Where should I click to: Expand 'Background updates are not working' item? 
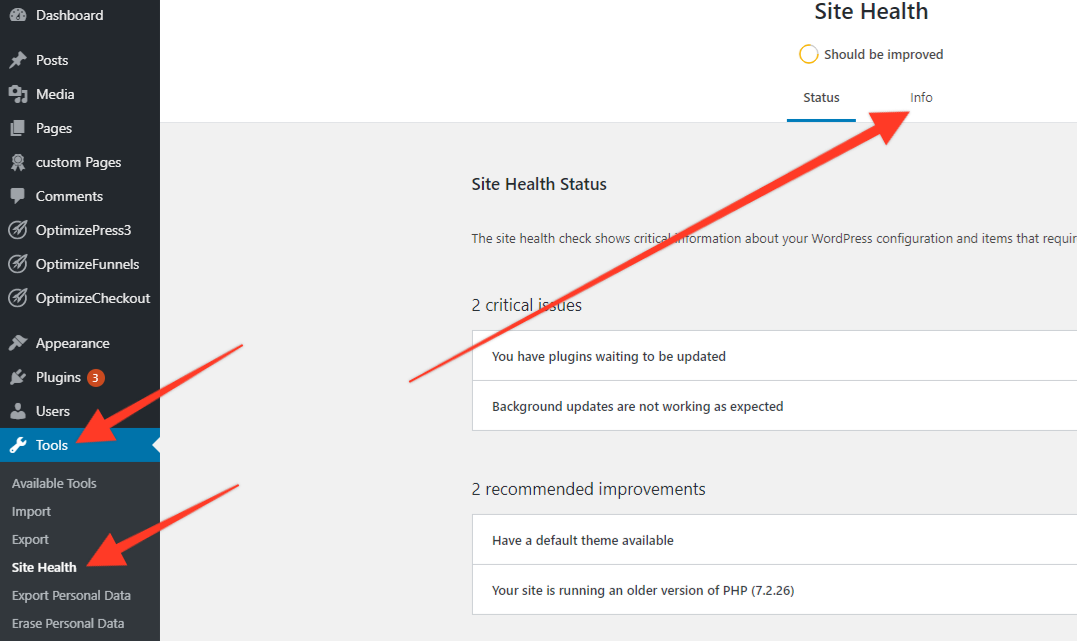click(774, 406)
